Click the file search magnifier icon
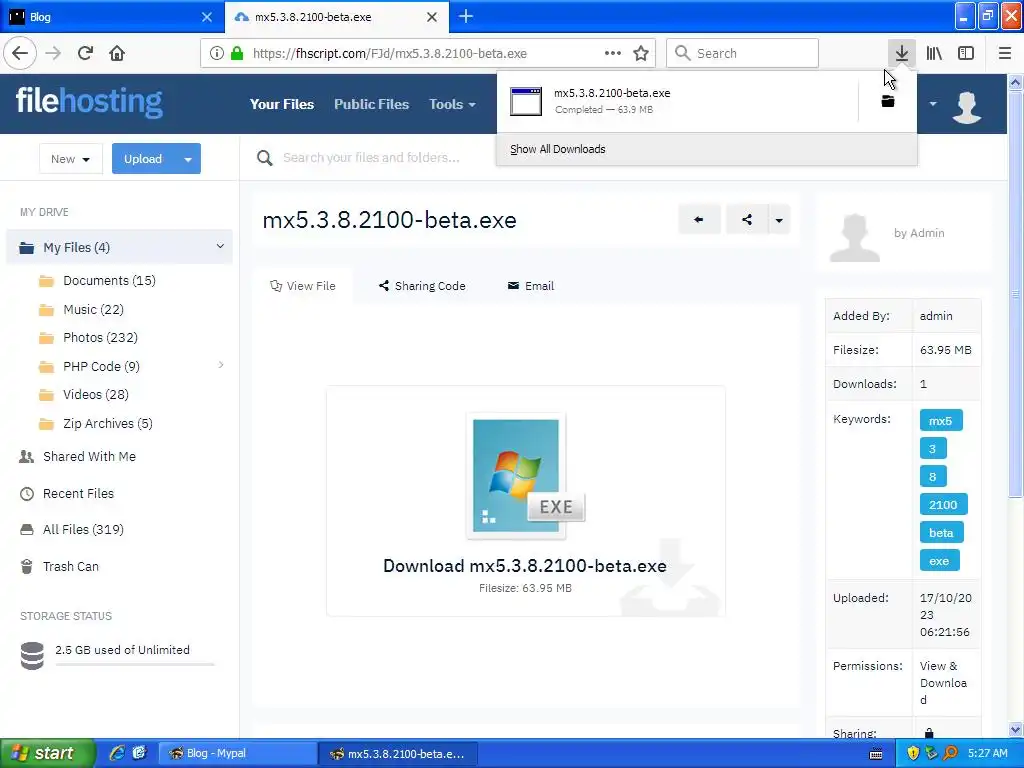Image resolution: width=1024 pixels, height=768 pixels. tap(264, 157)
